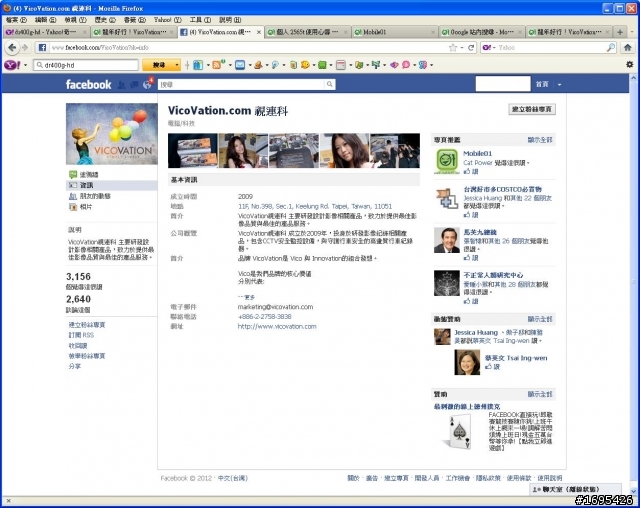The height and width of the screenshot is (508, 640).
Task: Click the pink speech-bubble icon in Yahoo toolbar
Action: (x=406, y=65)
